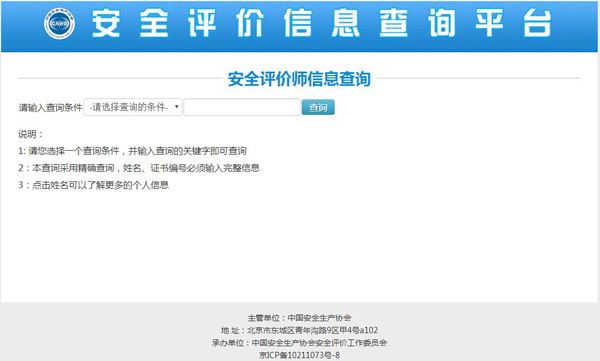Click the 安全评价师信息查询 heading
The image size is (600, 361).
pyautogui.click(x=299, y=79)
